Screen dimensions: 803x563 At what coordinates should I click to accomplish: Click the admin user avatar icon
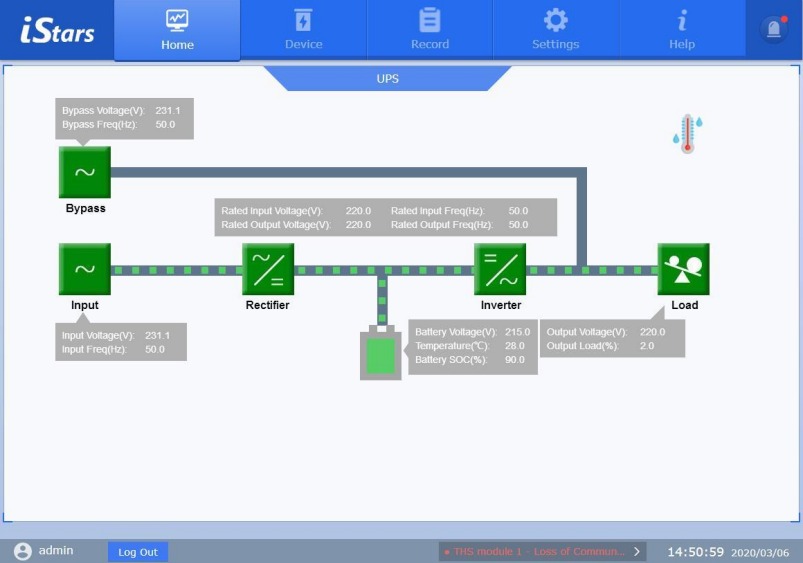[22, 551]
